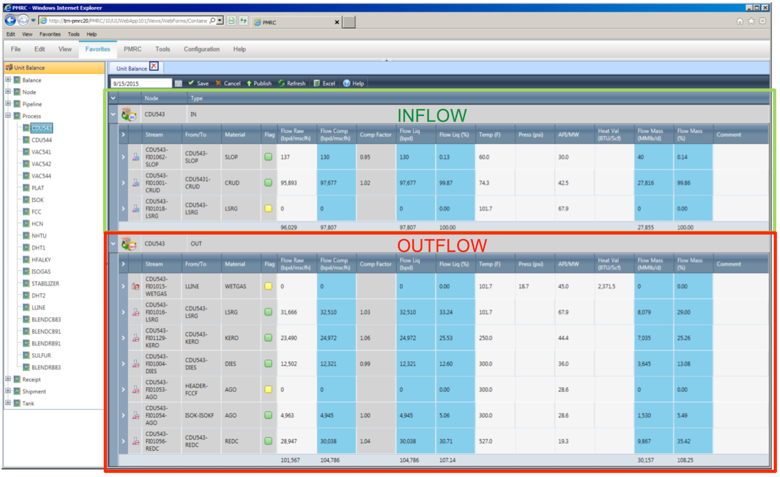Click the yellow flag on the inflow LSRG row

point(268,209)
